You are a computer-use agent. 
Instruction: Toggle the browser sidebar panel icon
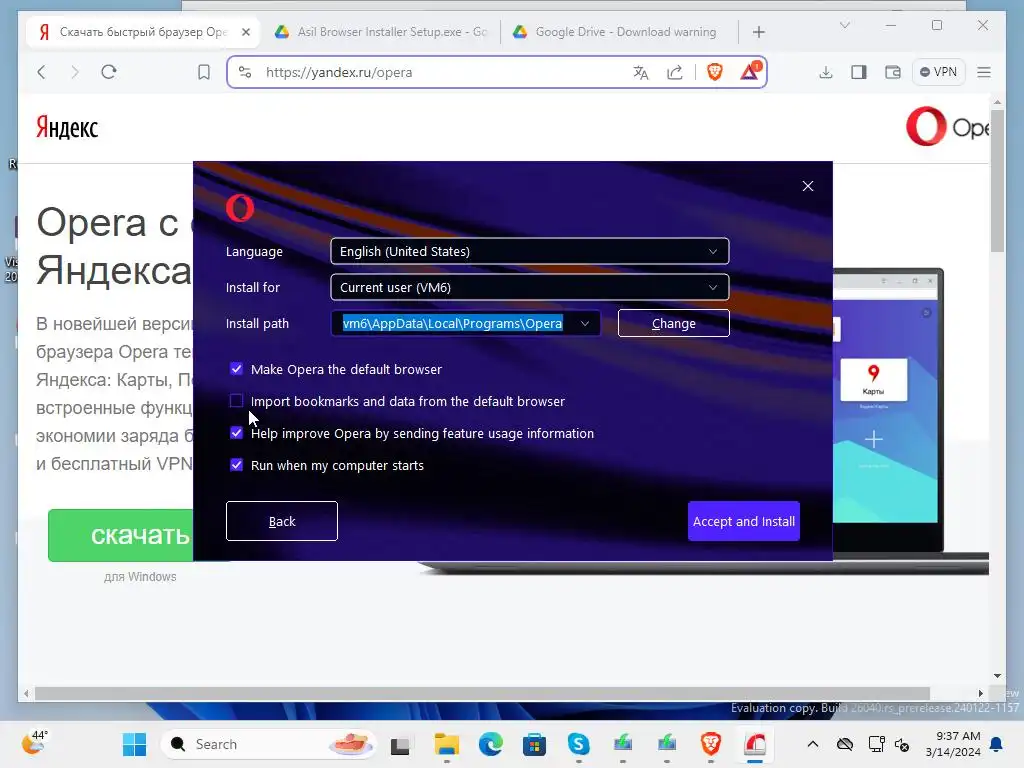pos(859,72)
